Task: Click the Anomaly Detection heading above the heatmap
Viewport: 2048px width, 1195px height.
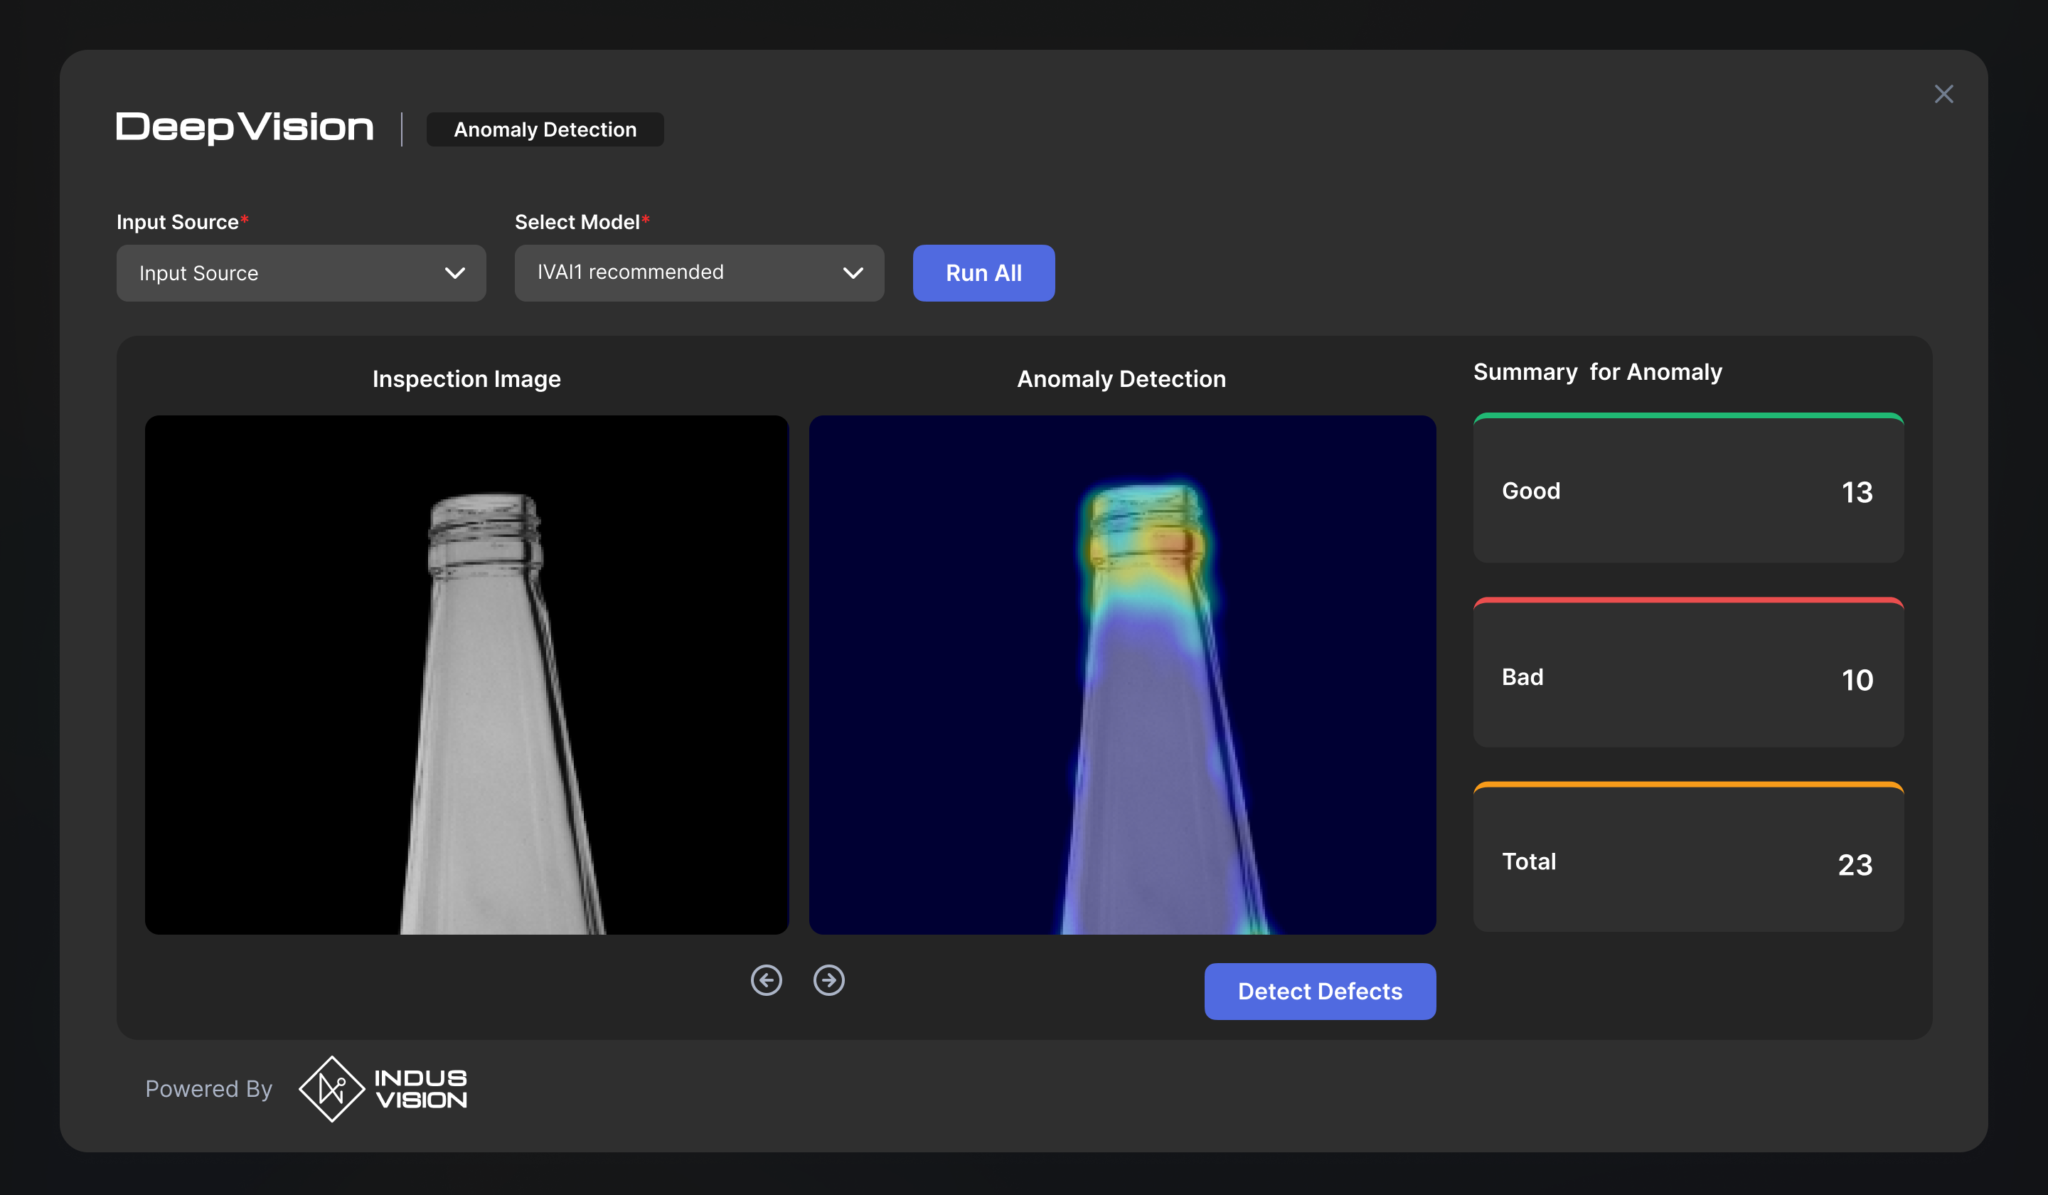Action: 1121,379
